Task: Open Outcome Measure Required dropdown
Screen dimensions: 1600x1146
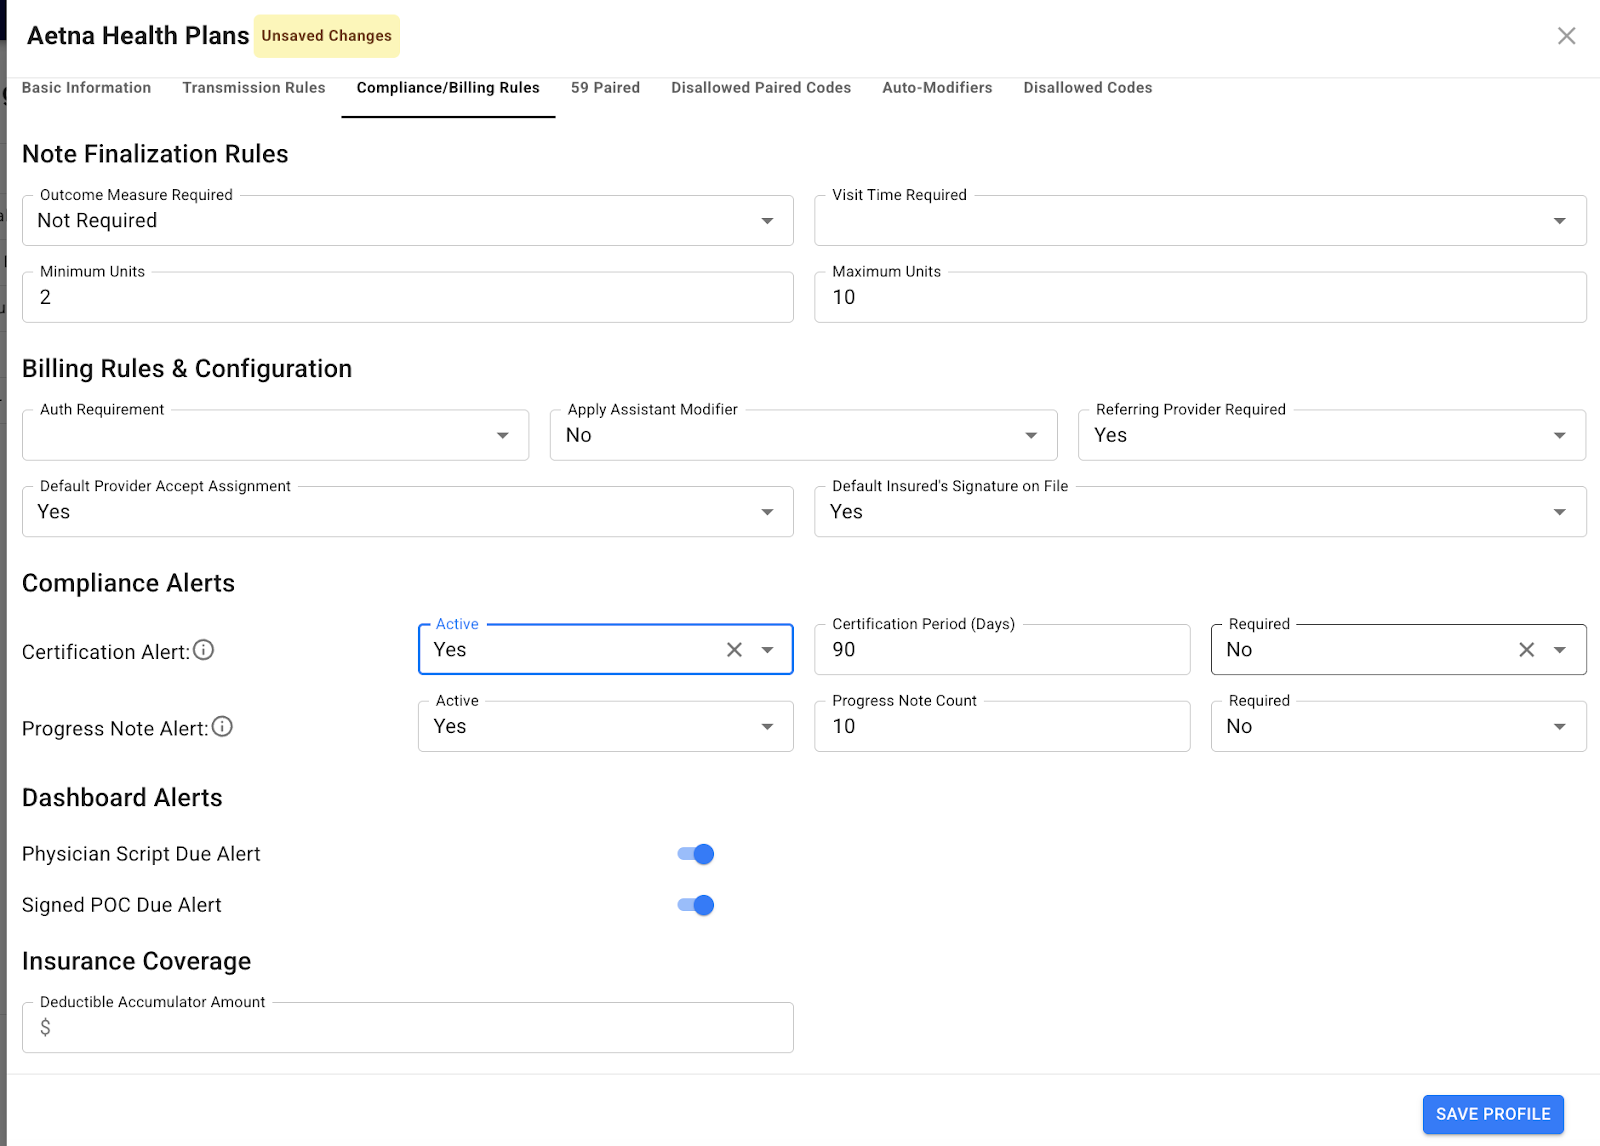Action: 408,221
